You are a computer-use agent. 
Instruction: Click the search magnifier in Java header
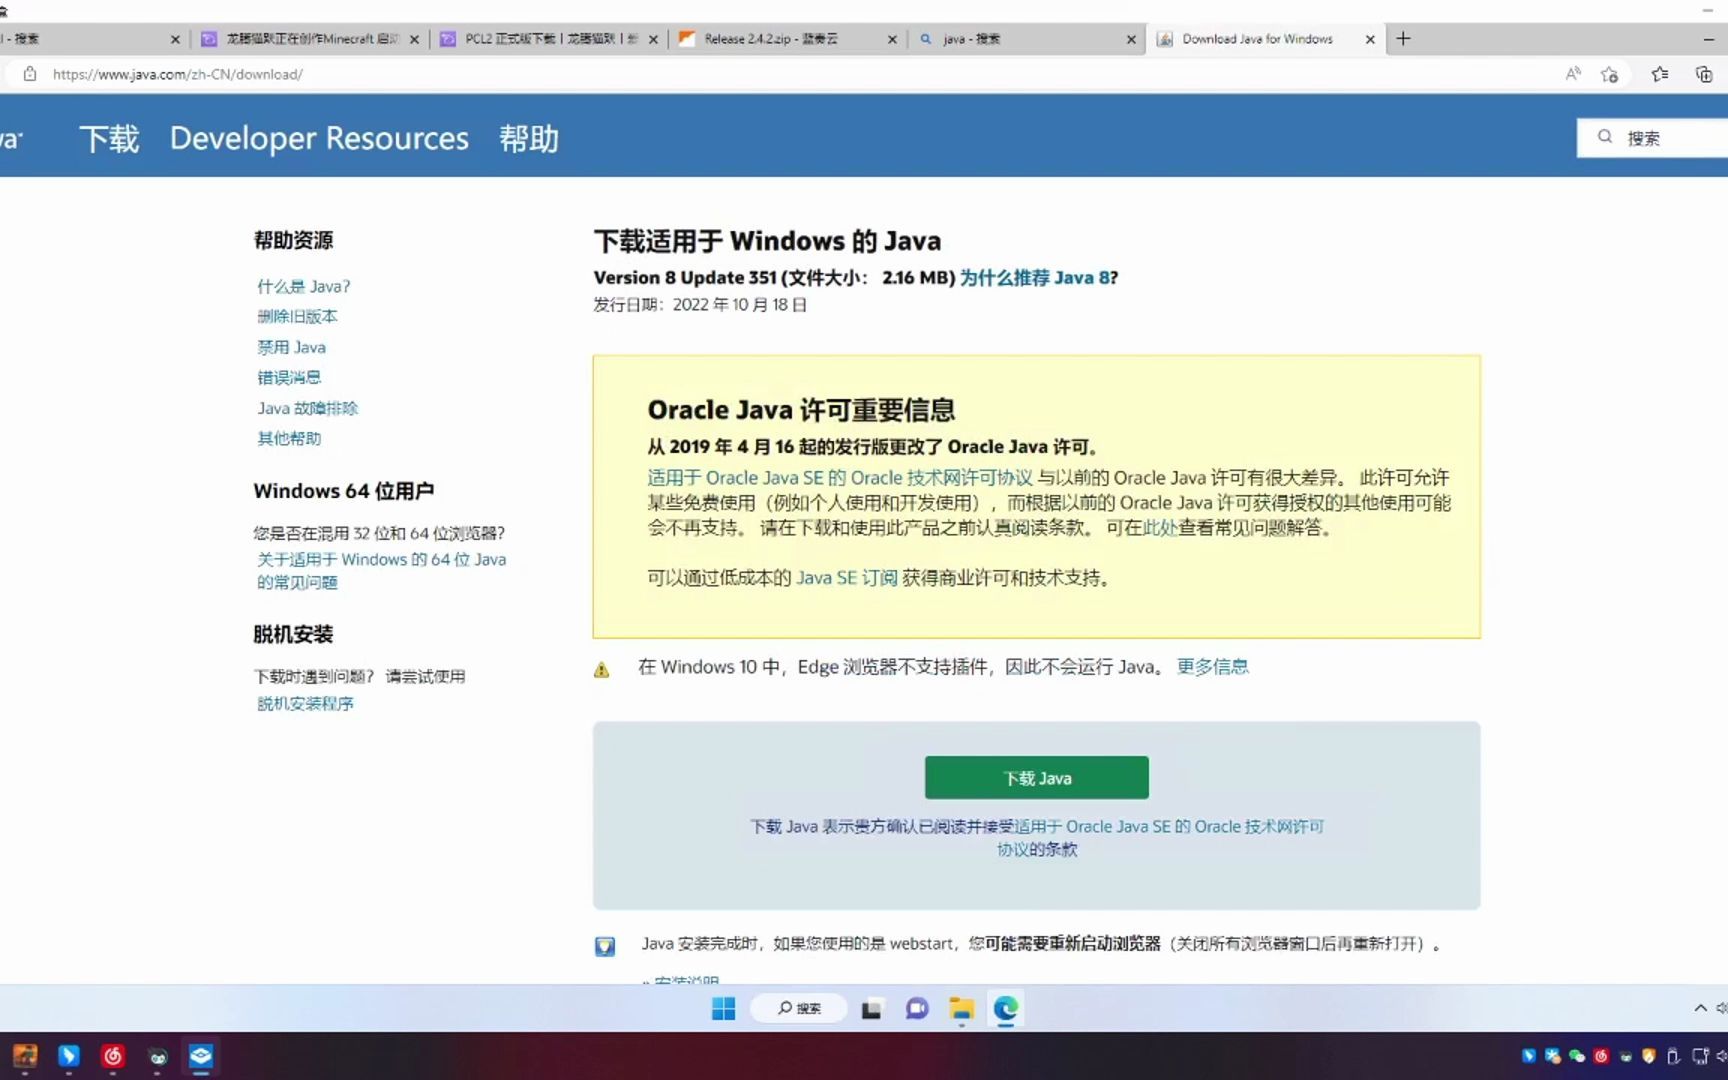tap(1605, 137)
